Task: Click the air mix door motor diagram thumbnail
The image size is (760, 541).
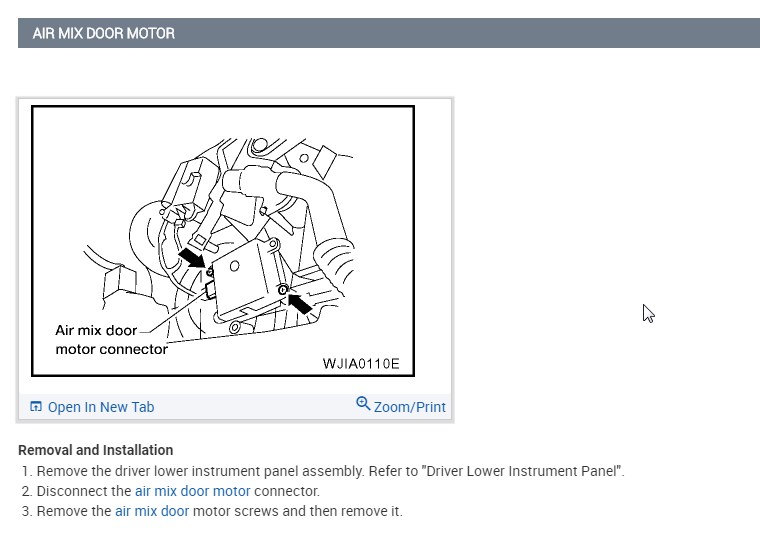Action: [223, 241]
